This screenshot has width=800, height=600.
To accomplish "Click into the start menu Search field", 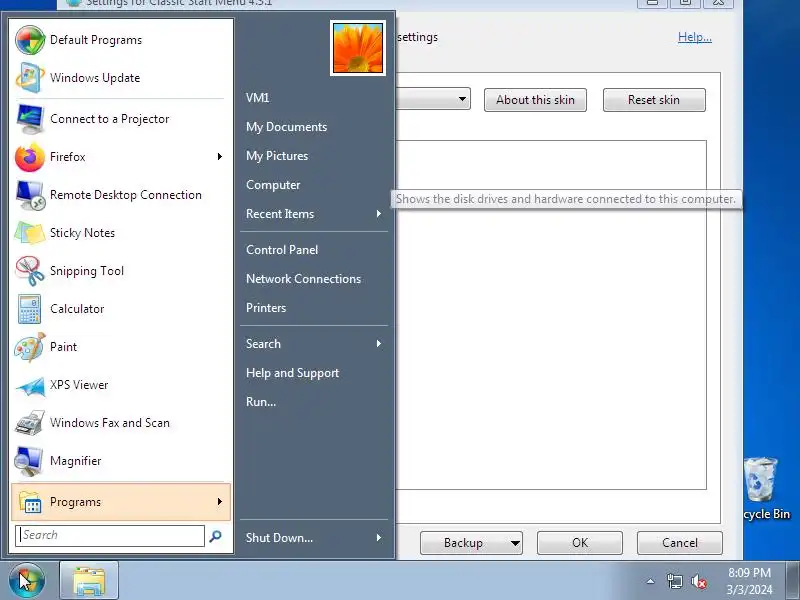I will click(110, 536).
